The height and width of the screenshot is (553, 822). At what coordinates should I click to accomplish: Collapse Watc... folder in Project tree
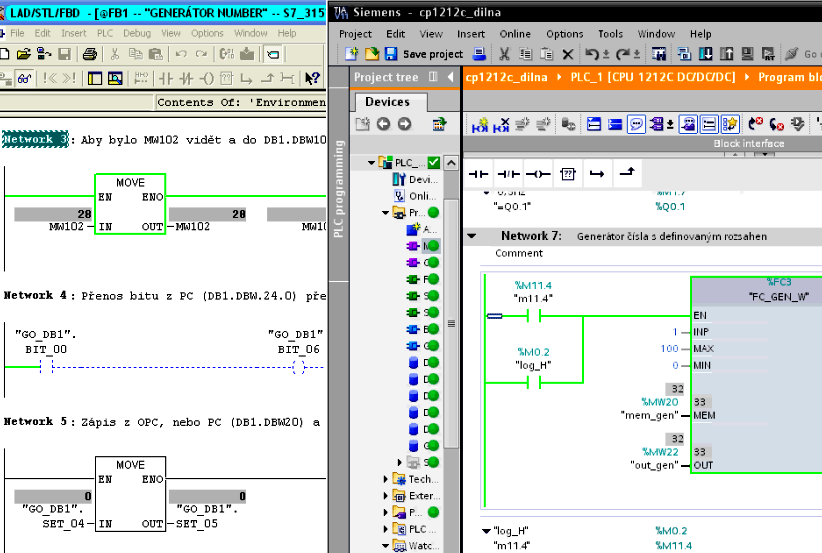[385, 546]
